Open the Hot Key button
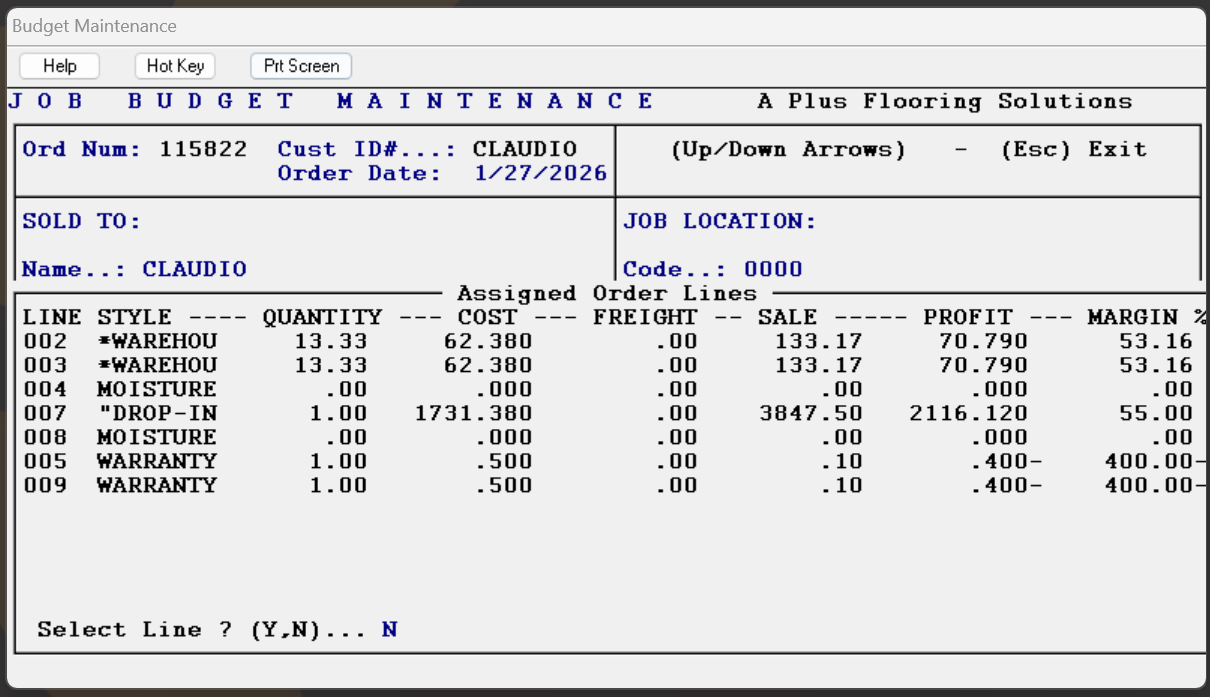The height and width of the screenshot is (697, 1210). (175, 66)
